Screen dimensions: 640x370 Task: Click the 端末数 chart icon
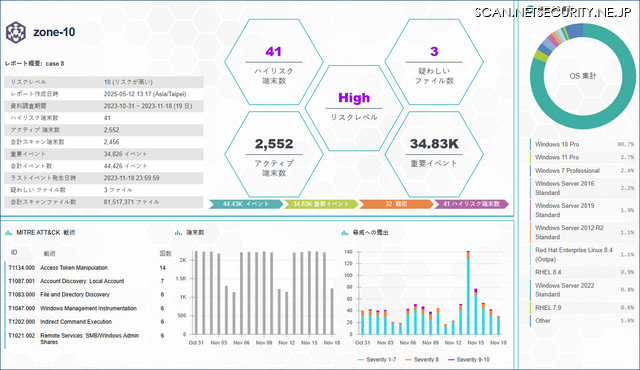[178, 233]
